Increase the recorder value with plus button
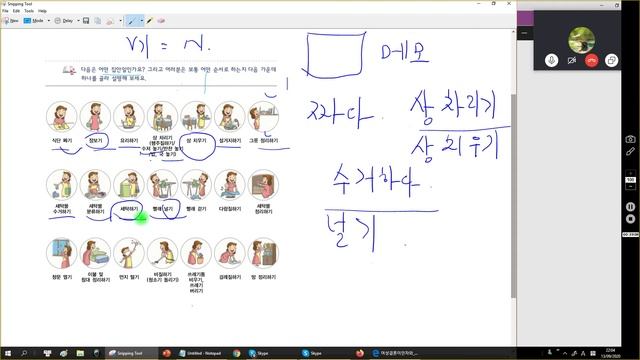 click(x=631, y=173)
